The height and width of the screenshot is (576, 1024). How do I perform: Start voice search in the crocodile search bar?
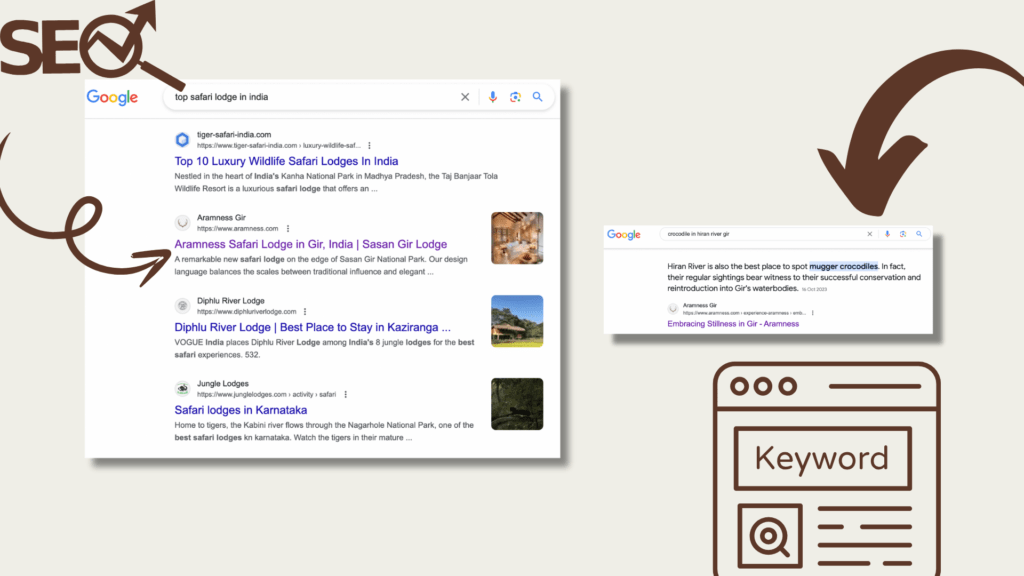click(x=887, y=234)
